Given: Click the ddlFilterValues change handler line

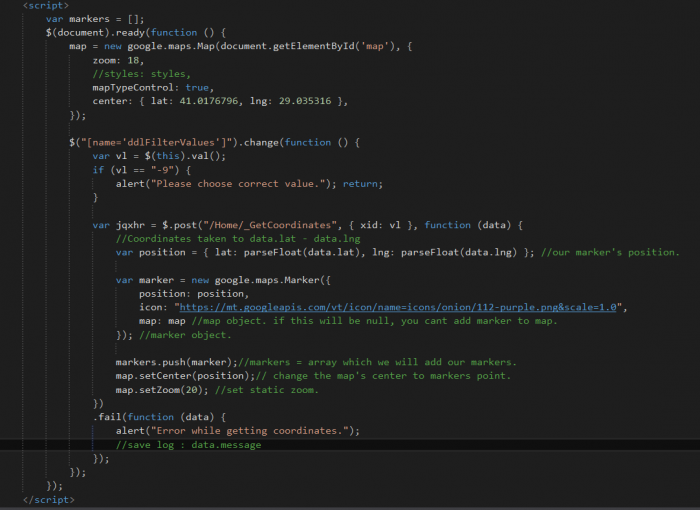Looking at the screenshot, I should pos(214,142).
